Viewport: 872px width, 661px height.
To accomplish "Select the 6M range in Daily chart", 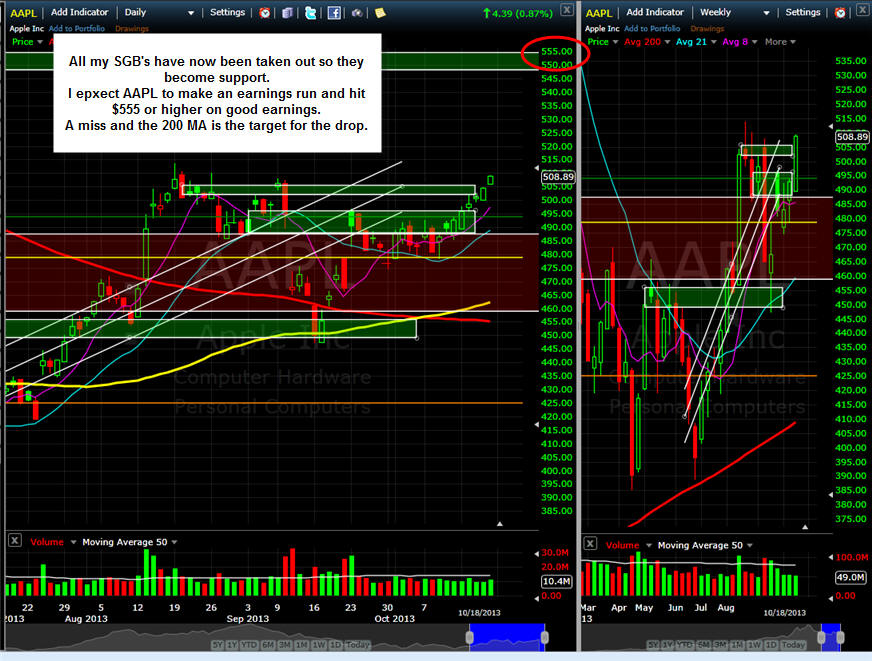I will [268, 645].
